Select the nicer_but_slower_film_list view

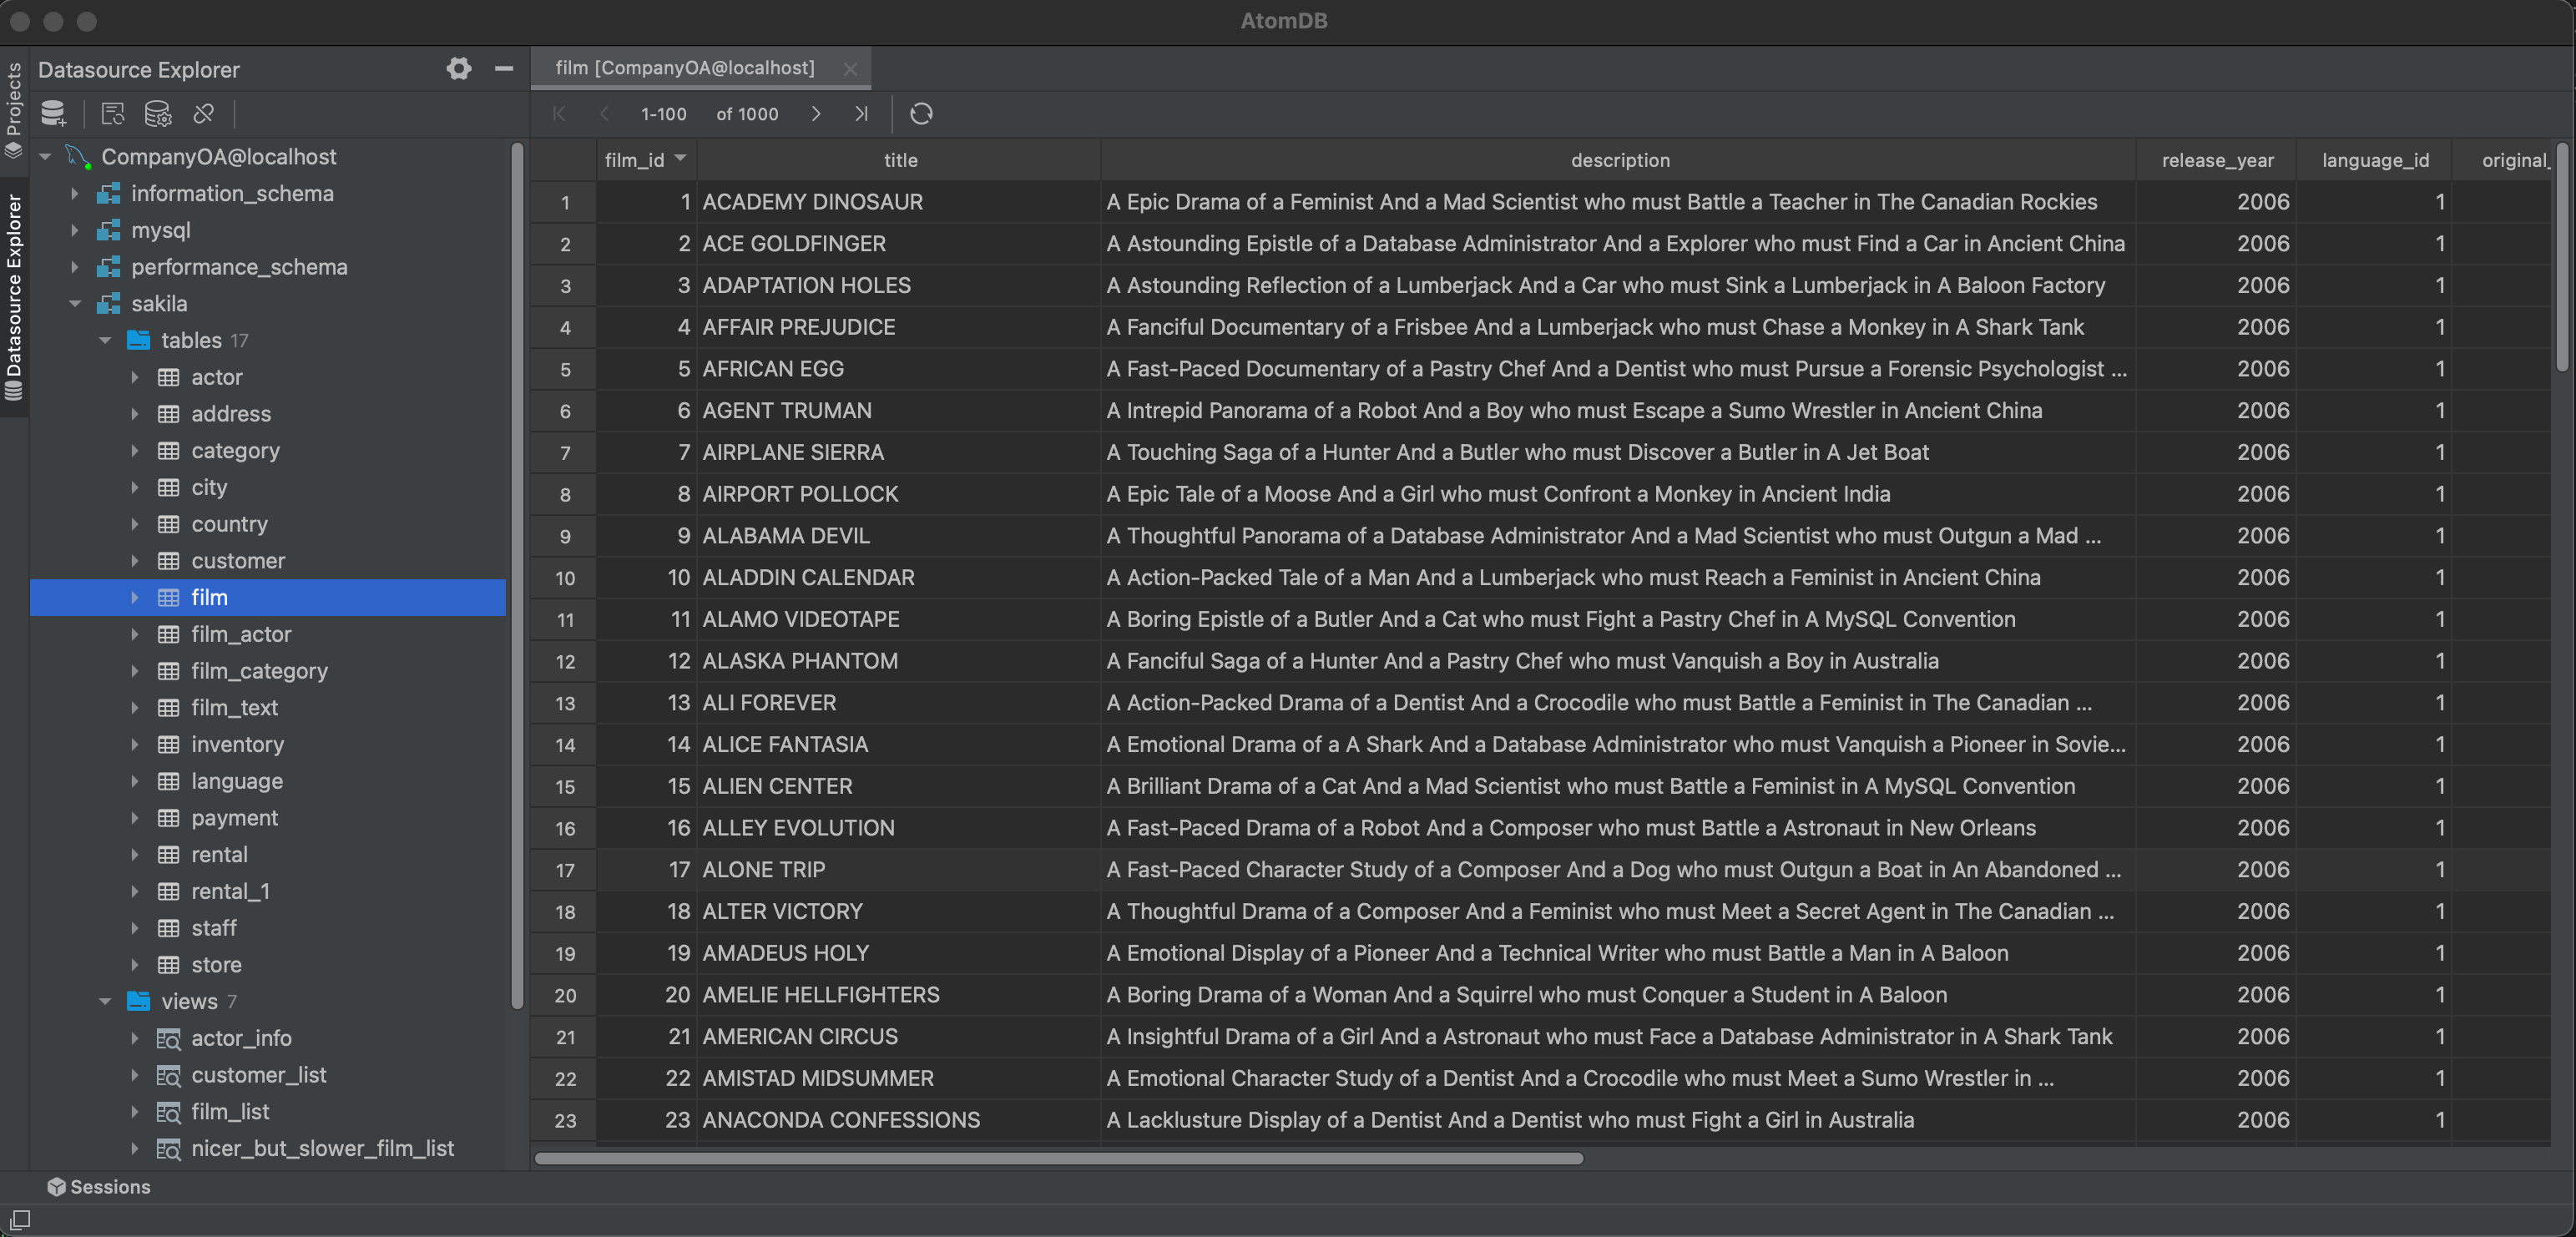[x=322, y=1148]
